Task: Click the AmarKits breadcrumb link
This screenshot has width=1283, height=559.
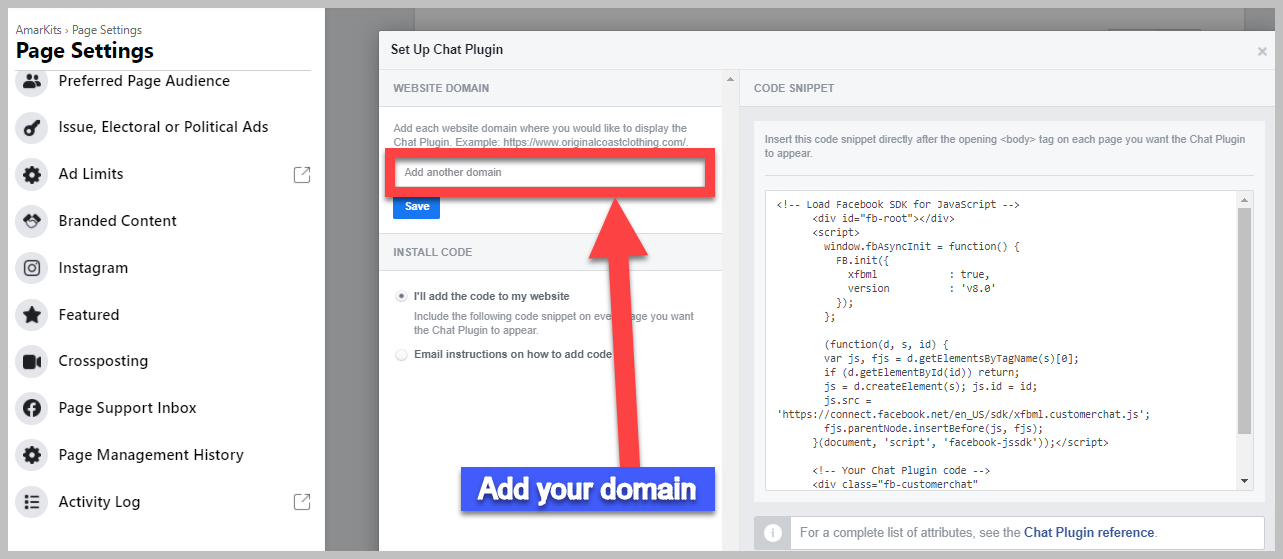Action: point(39,30)
